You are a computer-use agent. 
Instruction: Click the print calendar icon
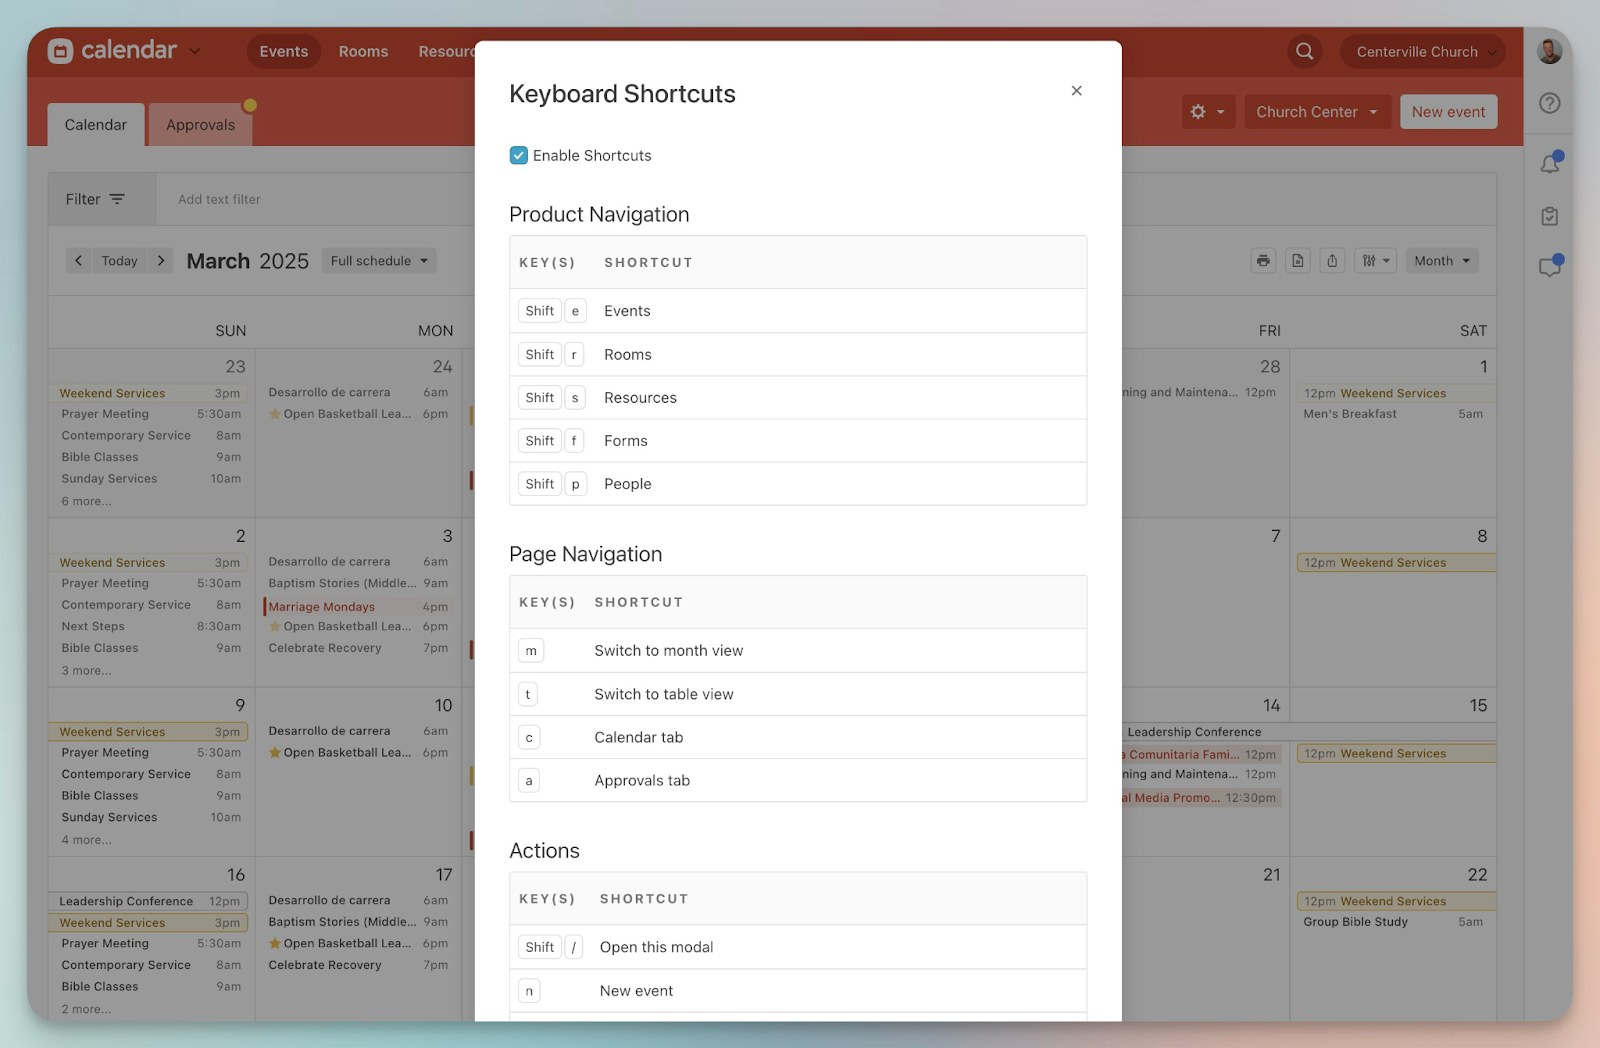[x=1264, y=261]
